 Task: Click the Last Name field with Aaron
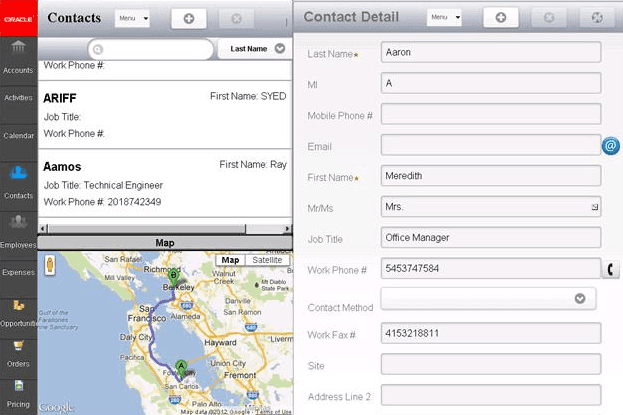(491, 52)
